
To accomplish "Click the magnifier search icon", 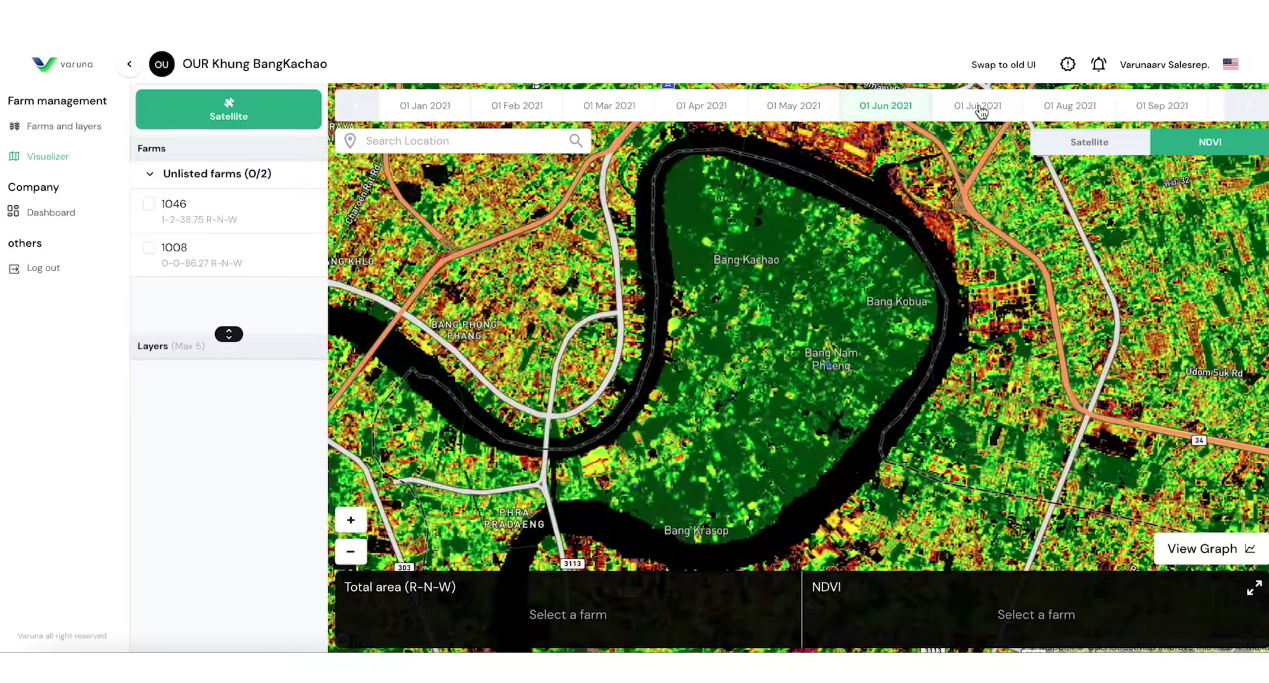I will 576,141.
